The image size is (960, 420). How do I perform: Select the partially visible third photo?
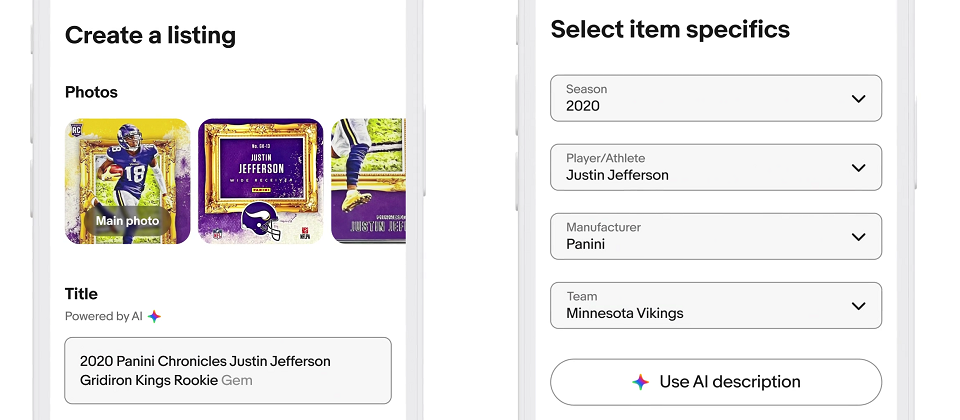click(x=369, y=181)
